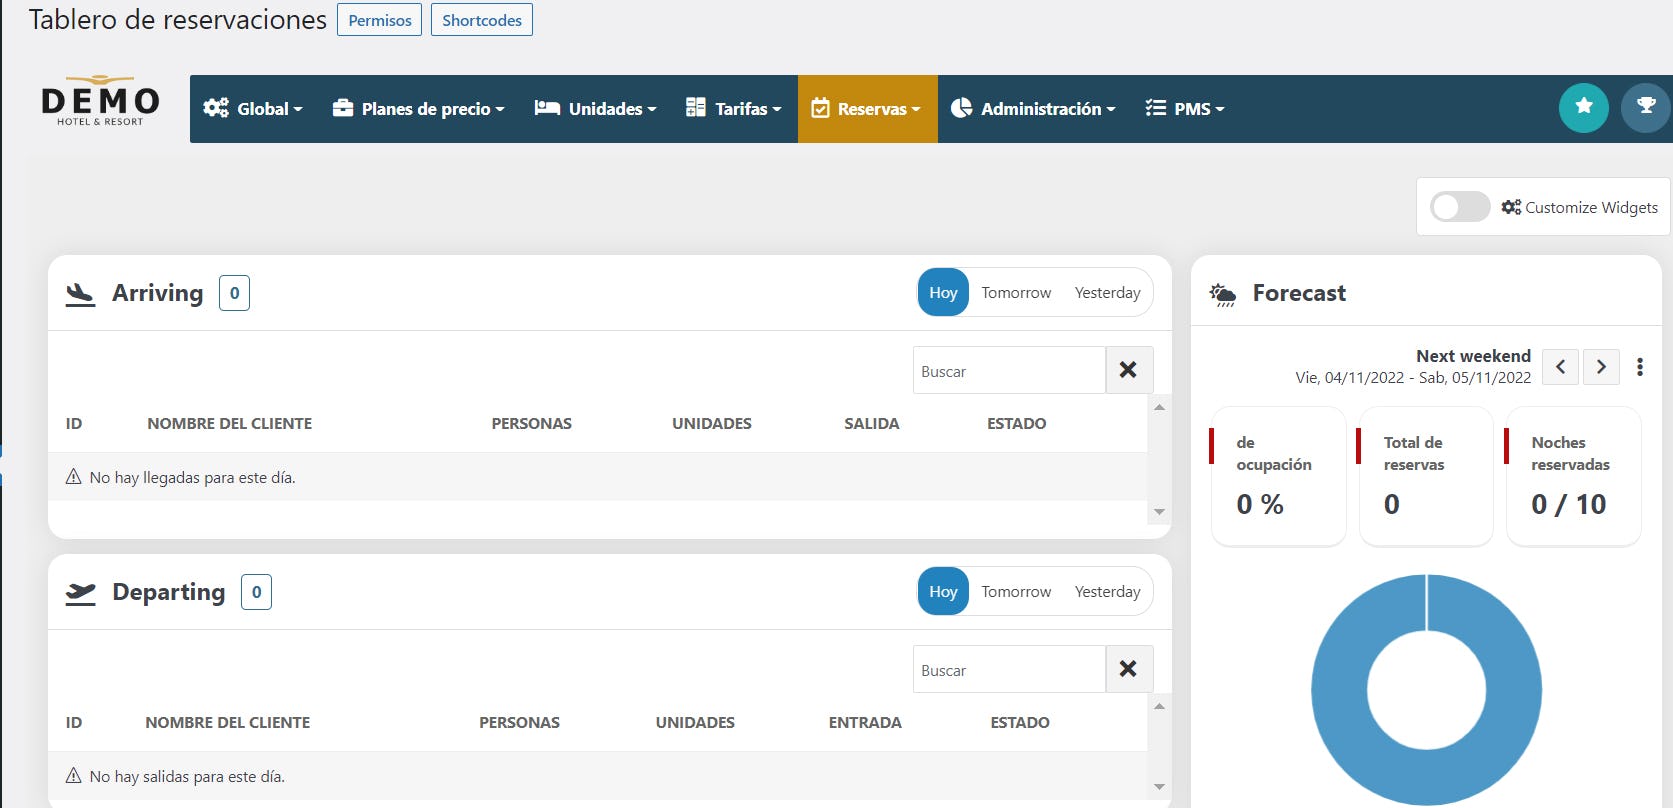Screen dimensions: 1673x808
Task: Toggle the Customize Widgets switch
Action: [1460, 207]
